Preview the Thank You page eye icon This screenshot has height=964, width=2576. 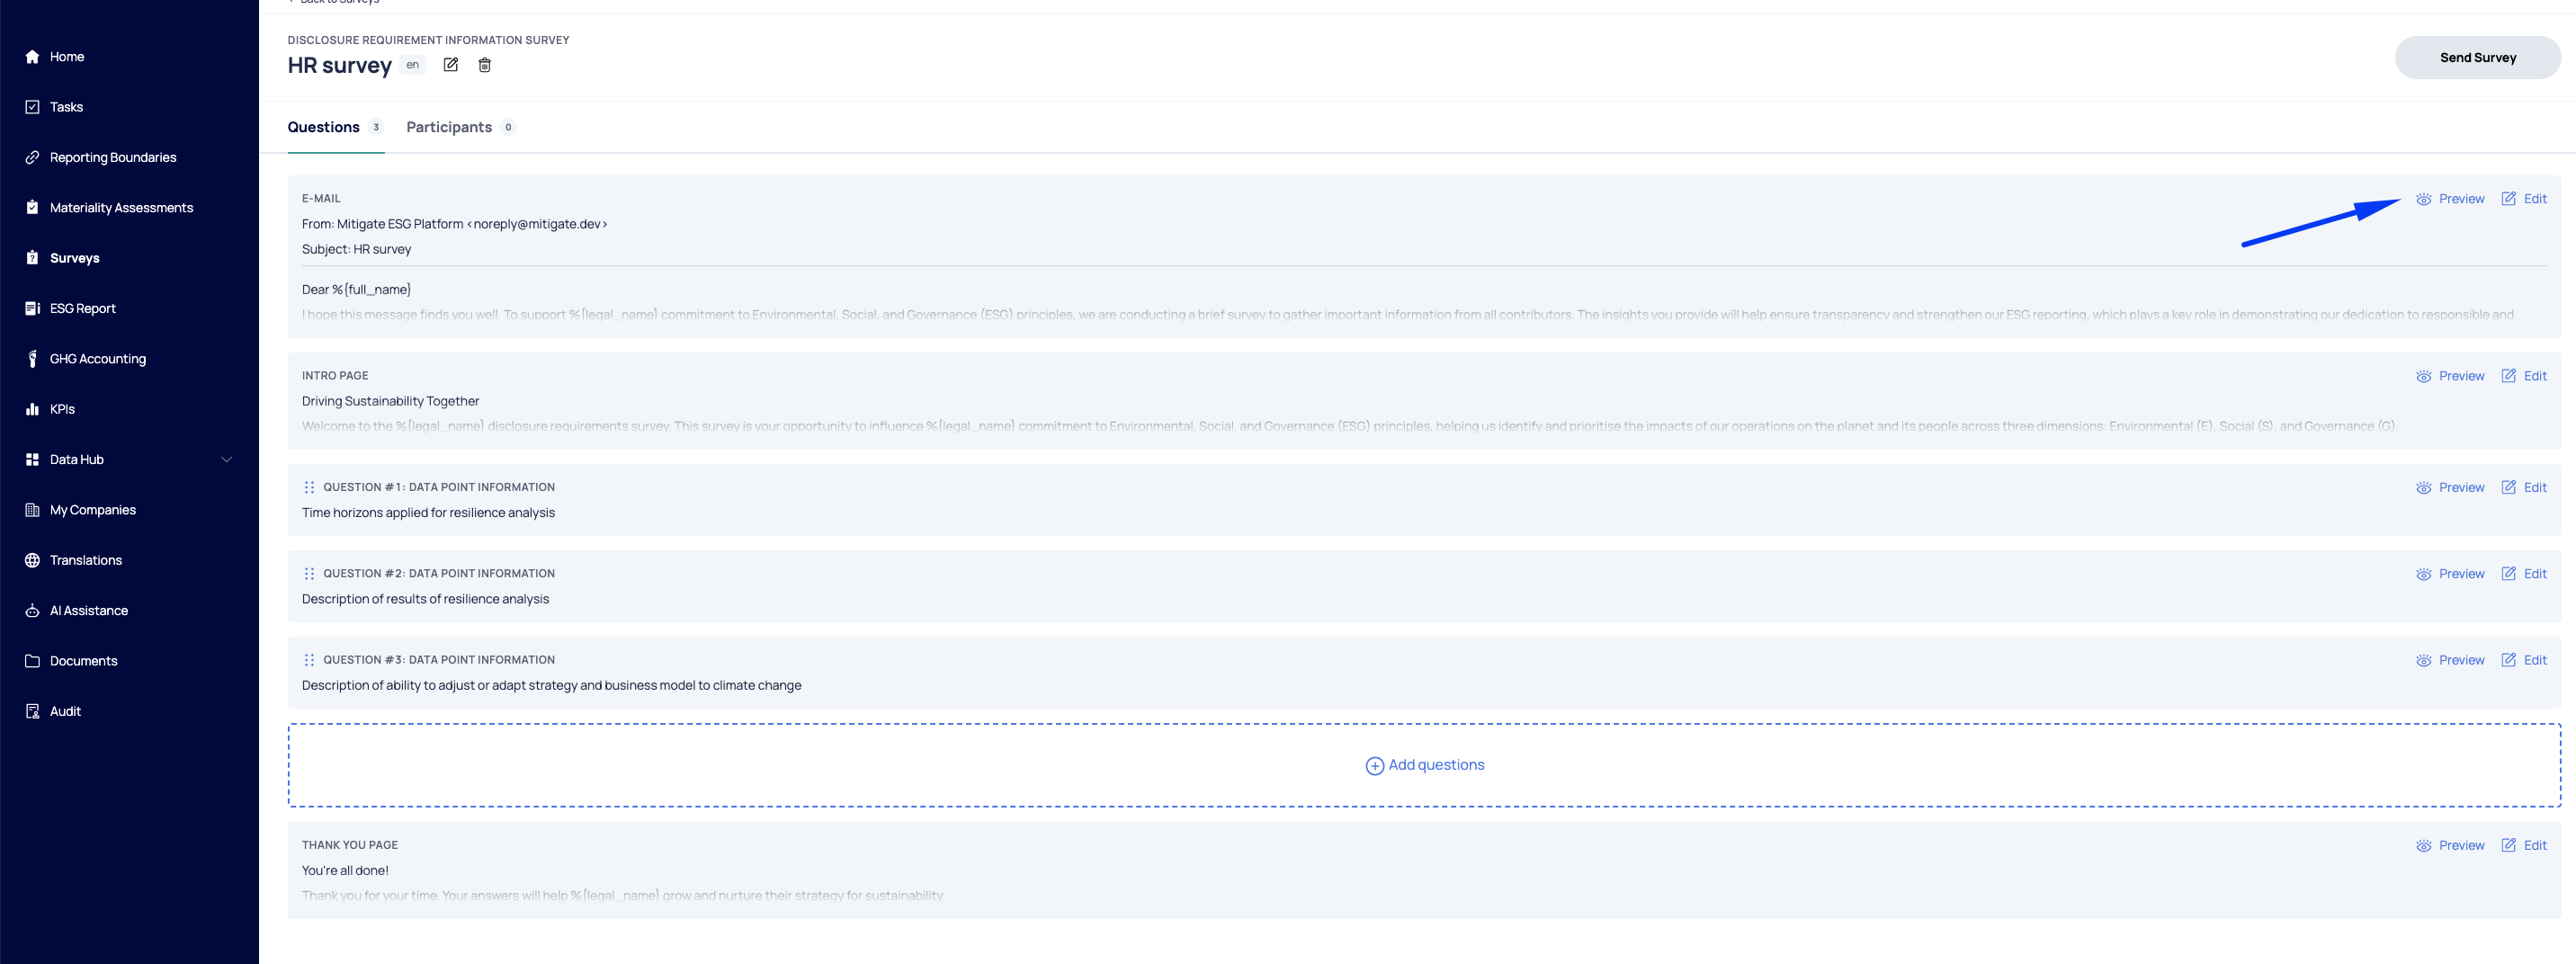(2423, 846)
